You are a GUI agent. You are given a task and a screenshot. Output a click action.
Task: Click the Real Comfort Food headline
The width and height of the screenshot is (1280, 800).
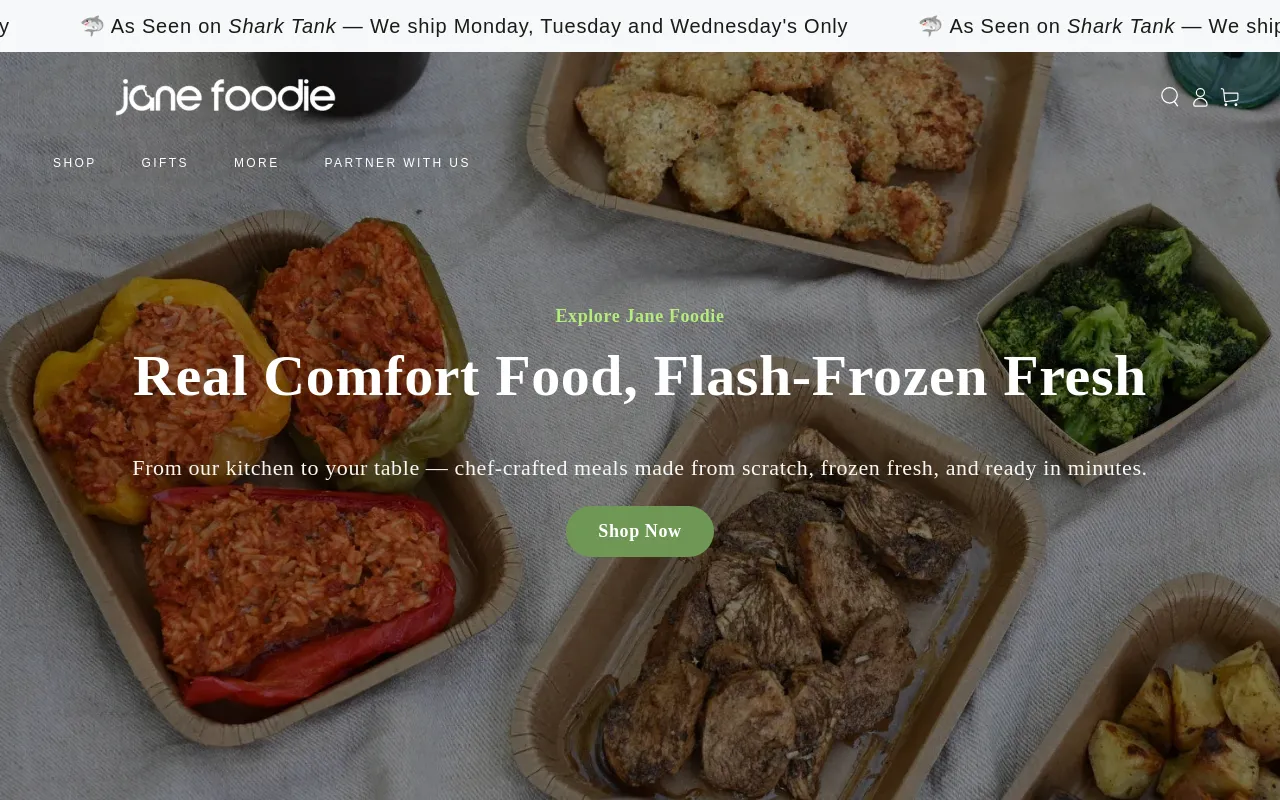(x=640, y=376)
